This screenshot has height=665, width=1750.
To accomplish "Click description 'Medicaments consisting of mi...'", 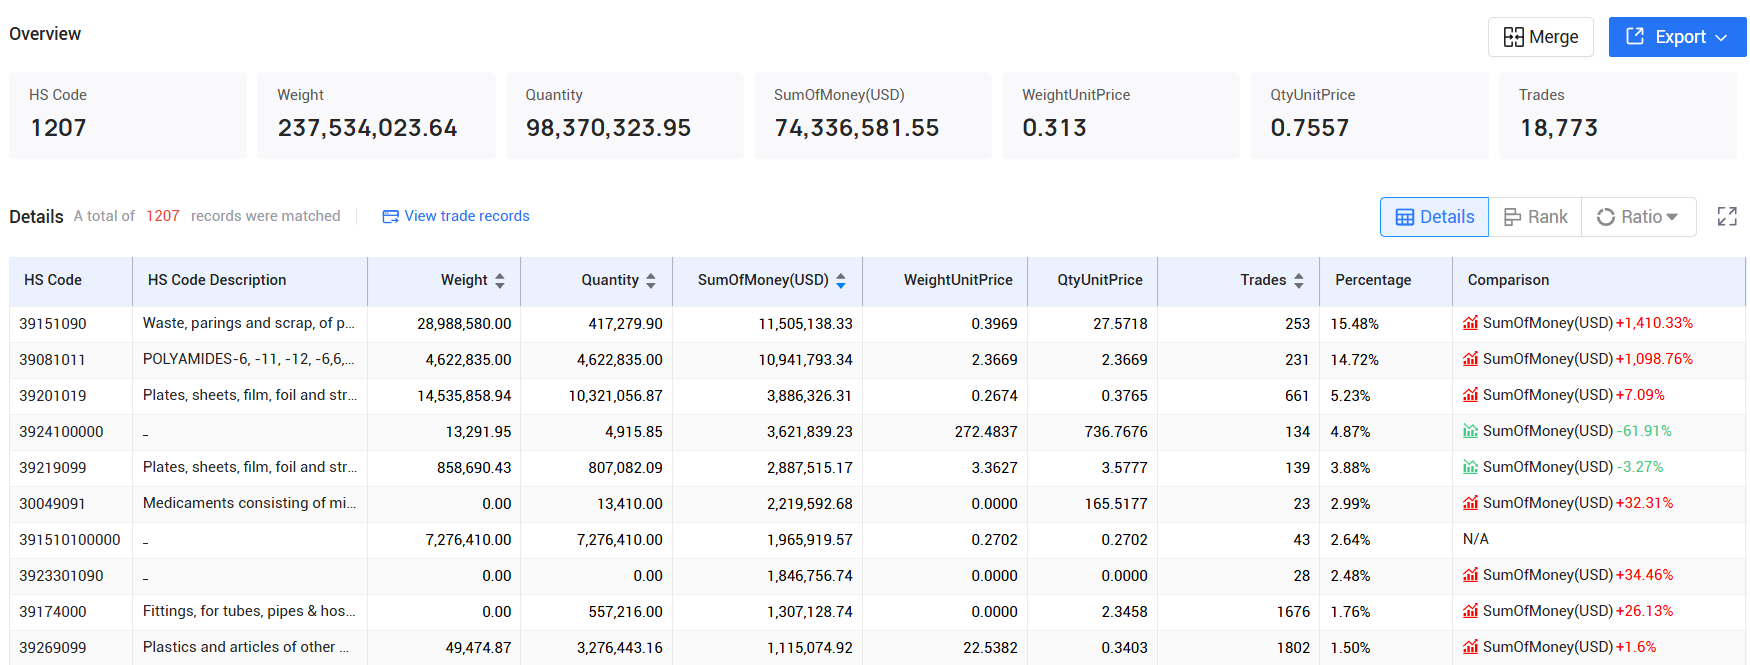I will click(x=249, y=503).
